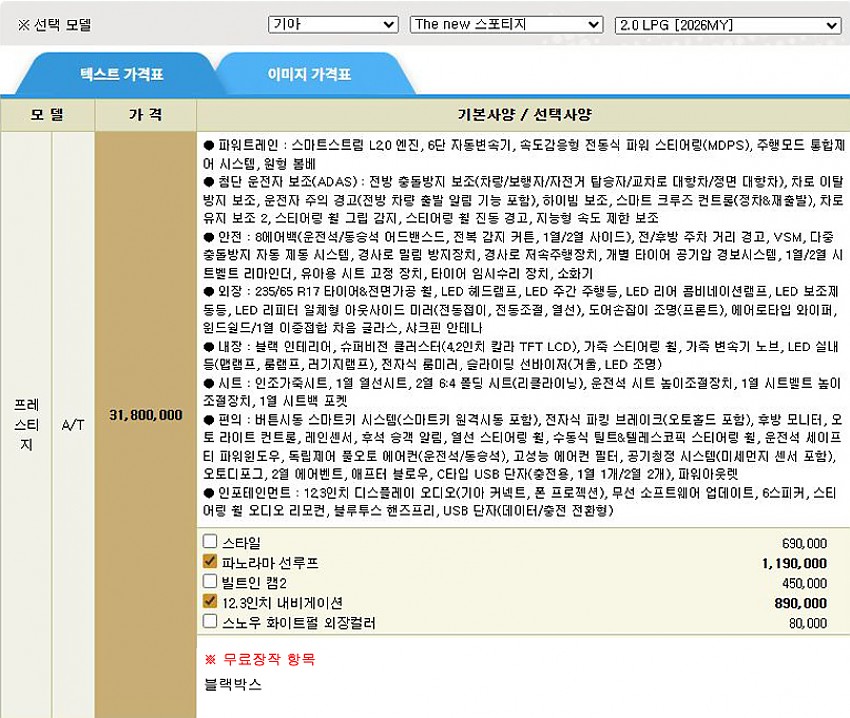Viewport: 850px width, 718px height.
Task: Click the ※ 무료장착 항목 heading
Action: [x=259, y=660]
